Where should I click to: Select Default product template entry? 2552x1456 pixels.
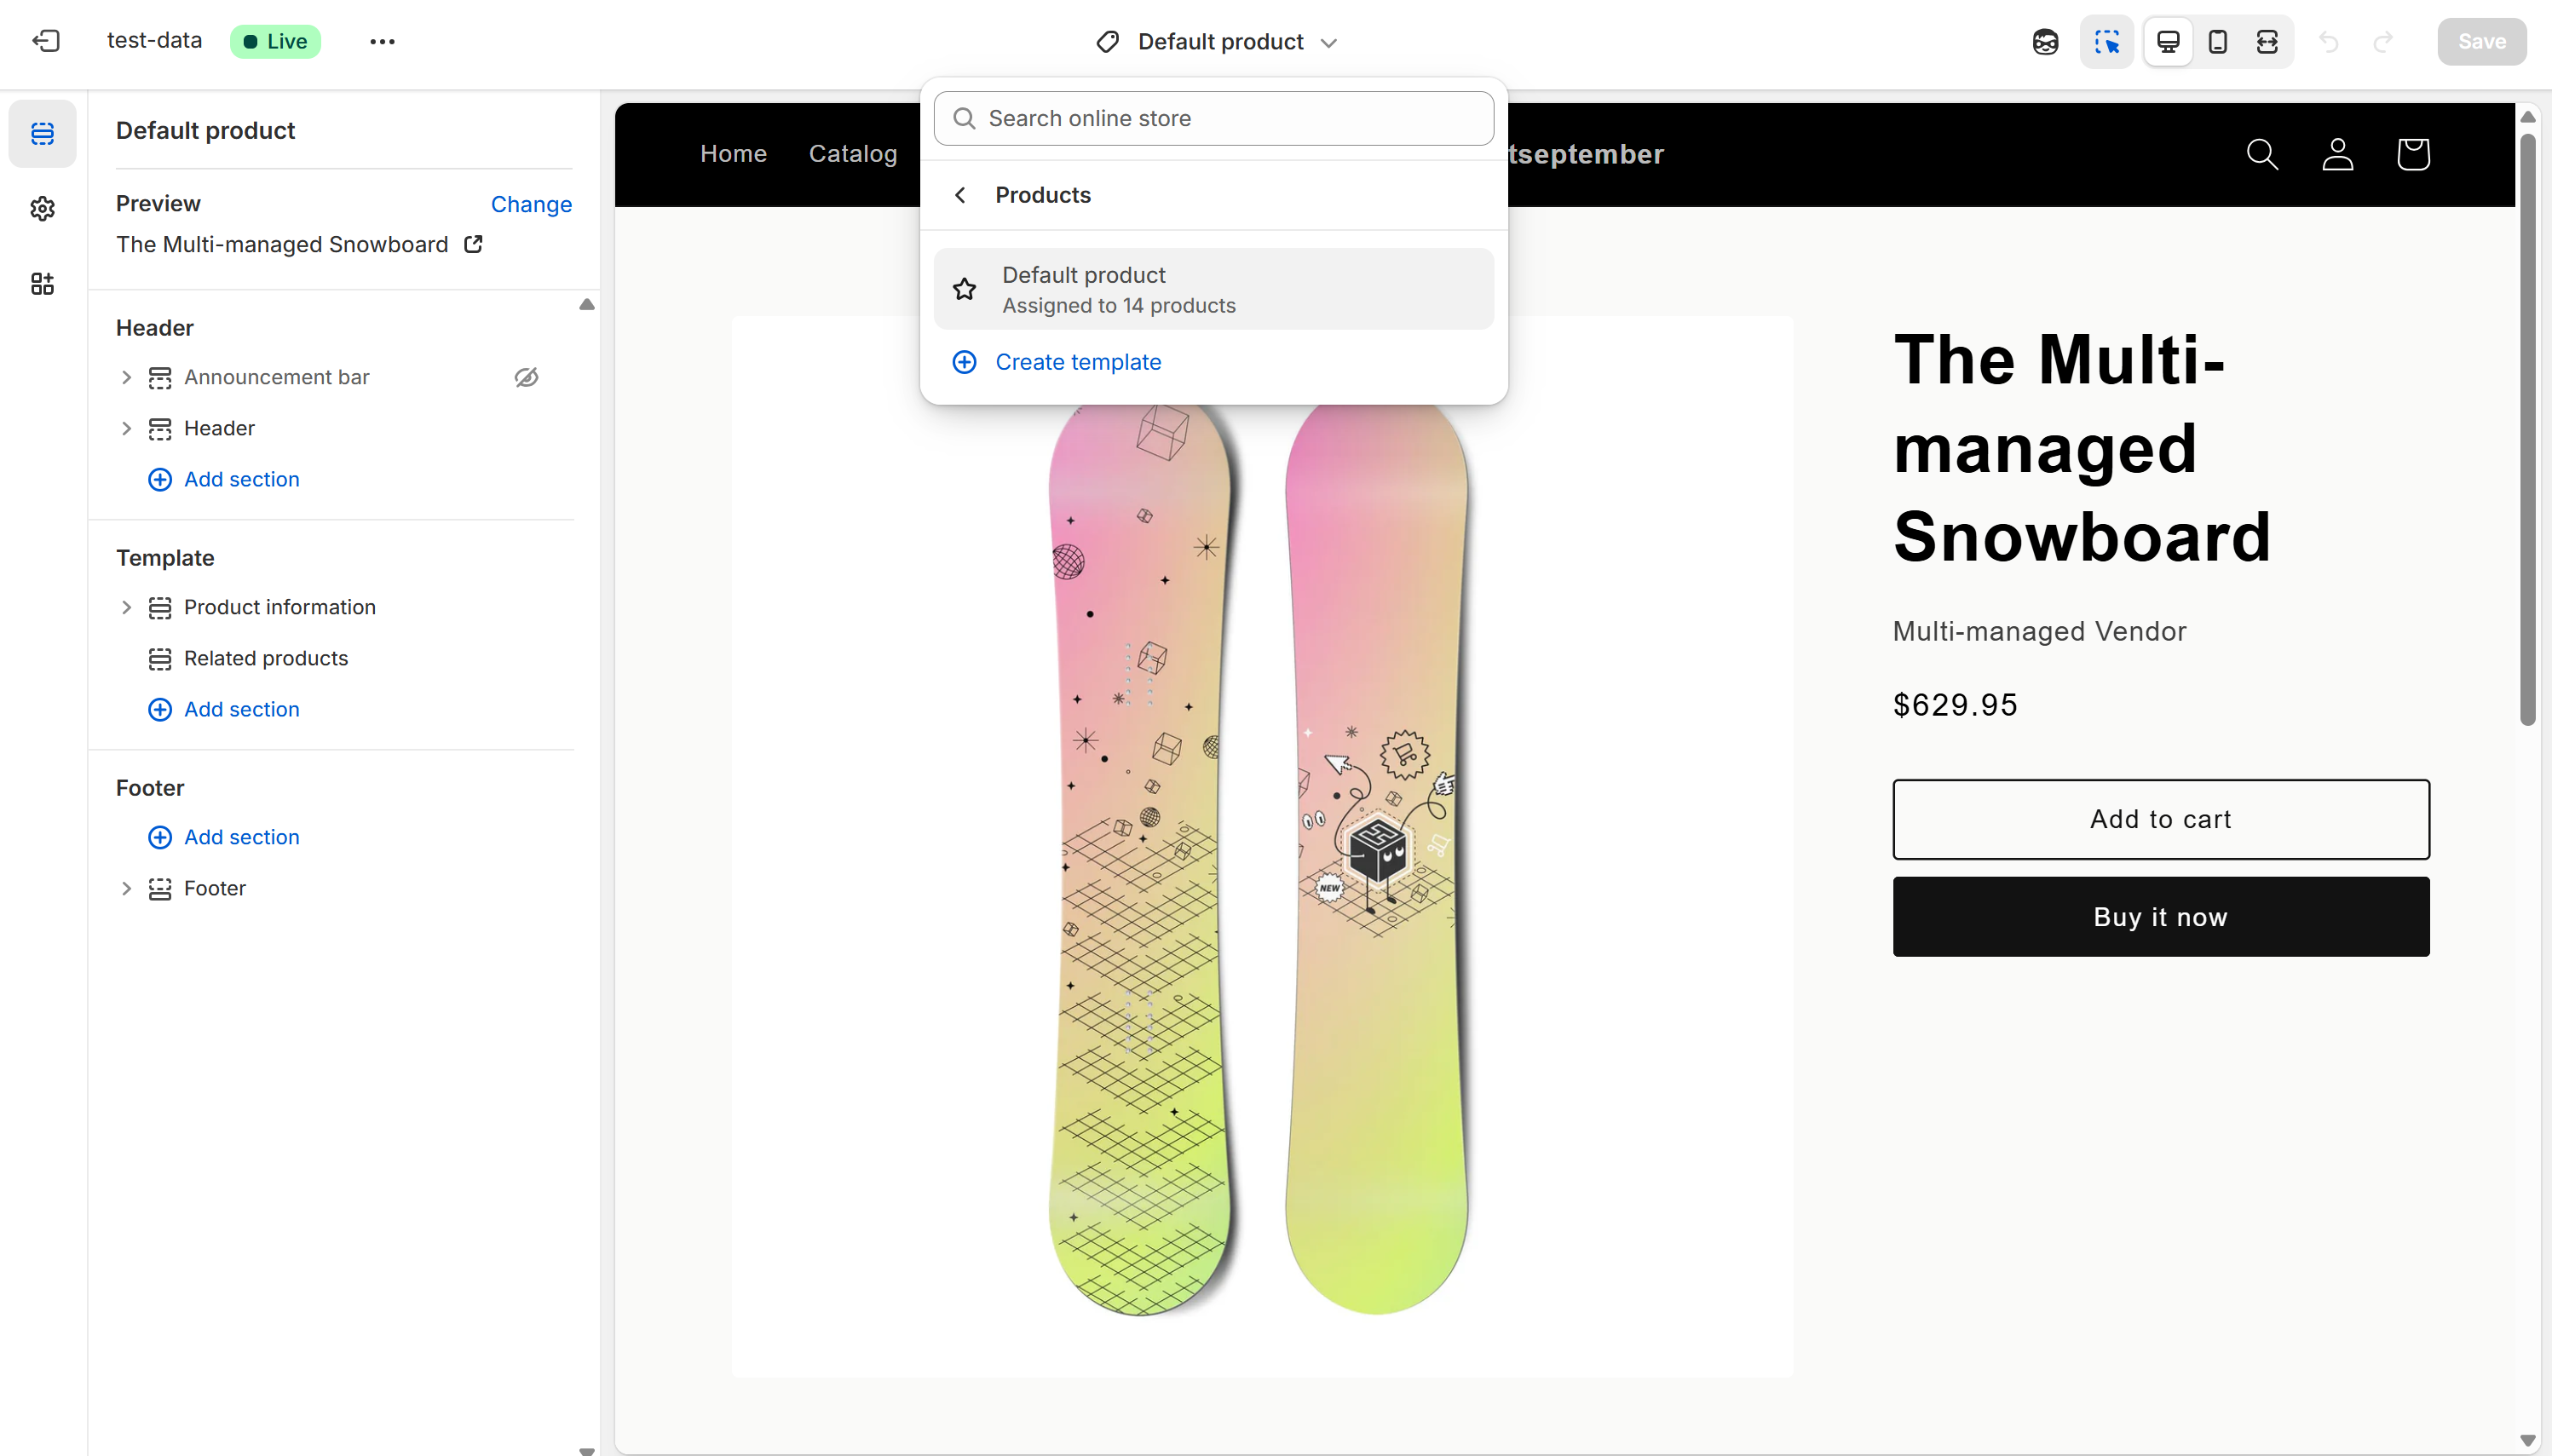(1213, 289)
